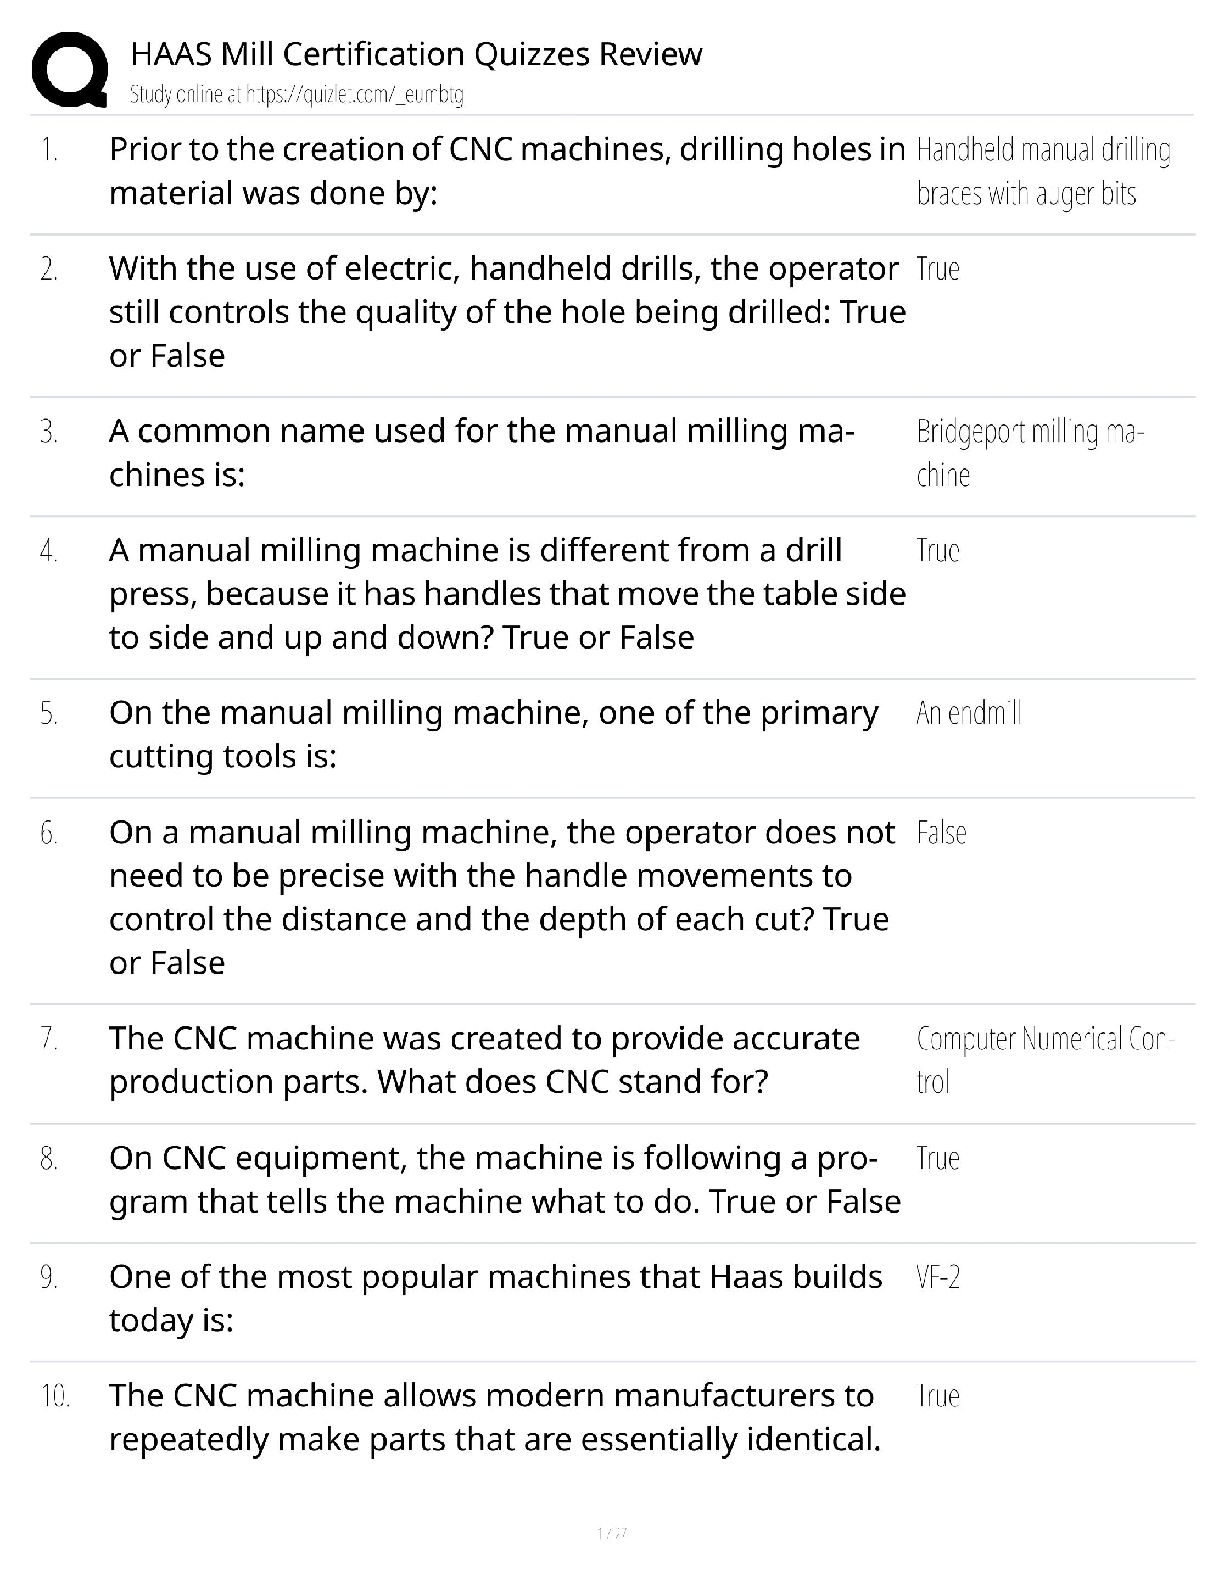1224x1584 pixels.
Task: Click the 'An endmill' answer
Action: pos(968,714)
